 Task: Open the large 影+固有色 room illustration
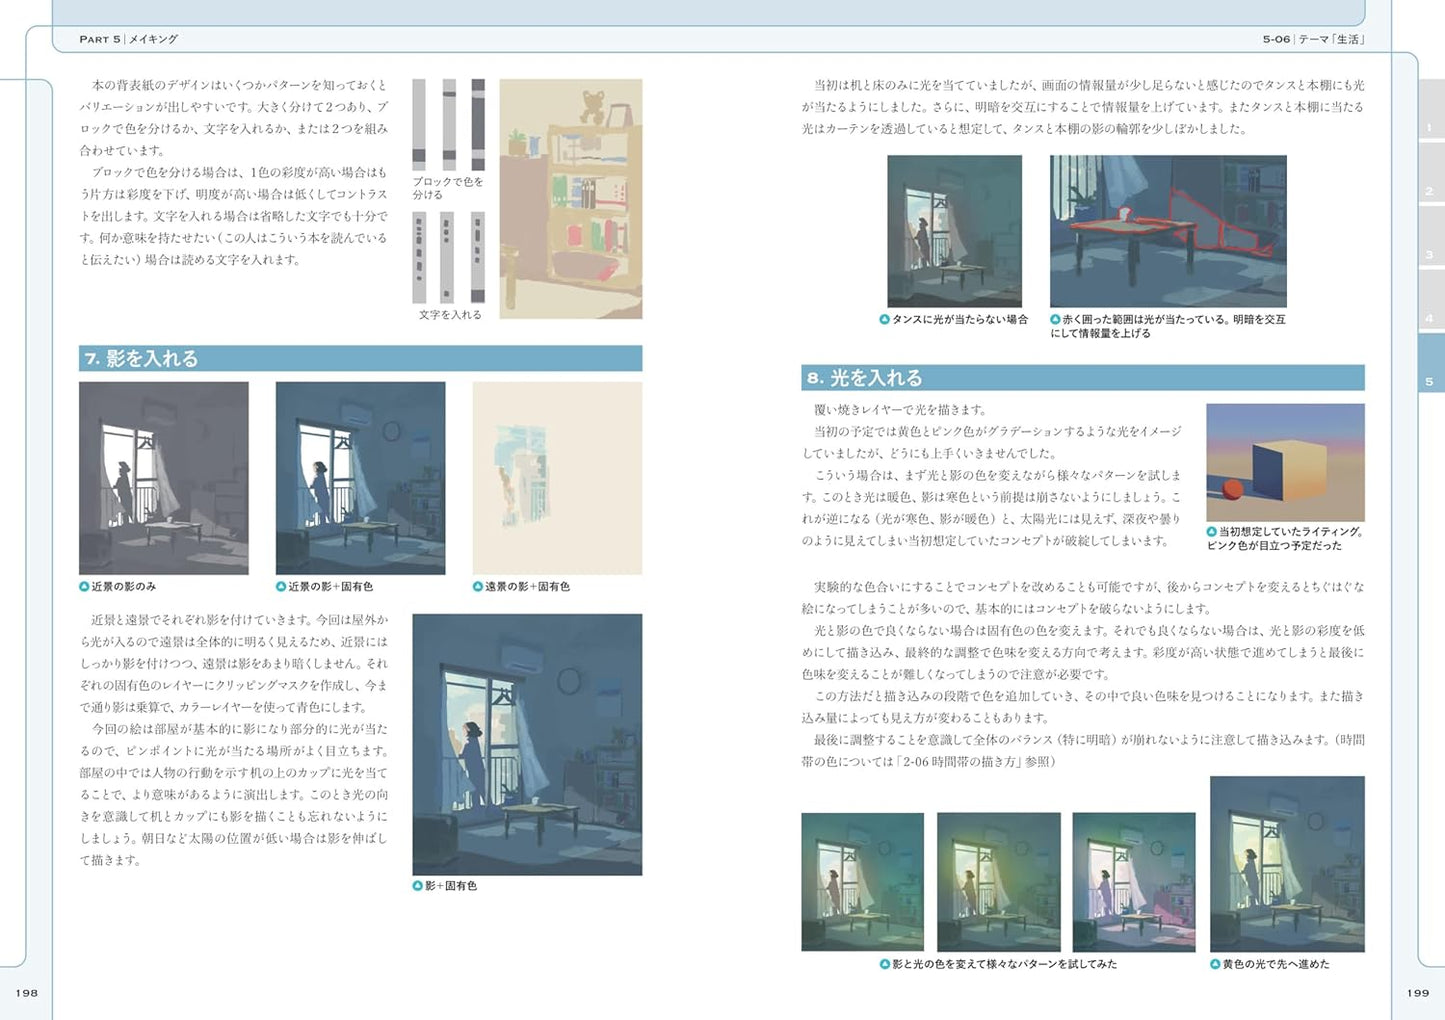point(527,745)
